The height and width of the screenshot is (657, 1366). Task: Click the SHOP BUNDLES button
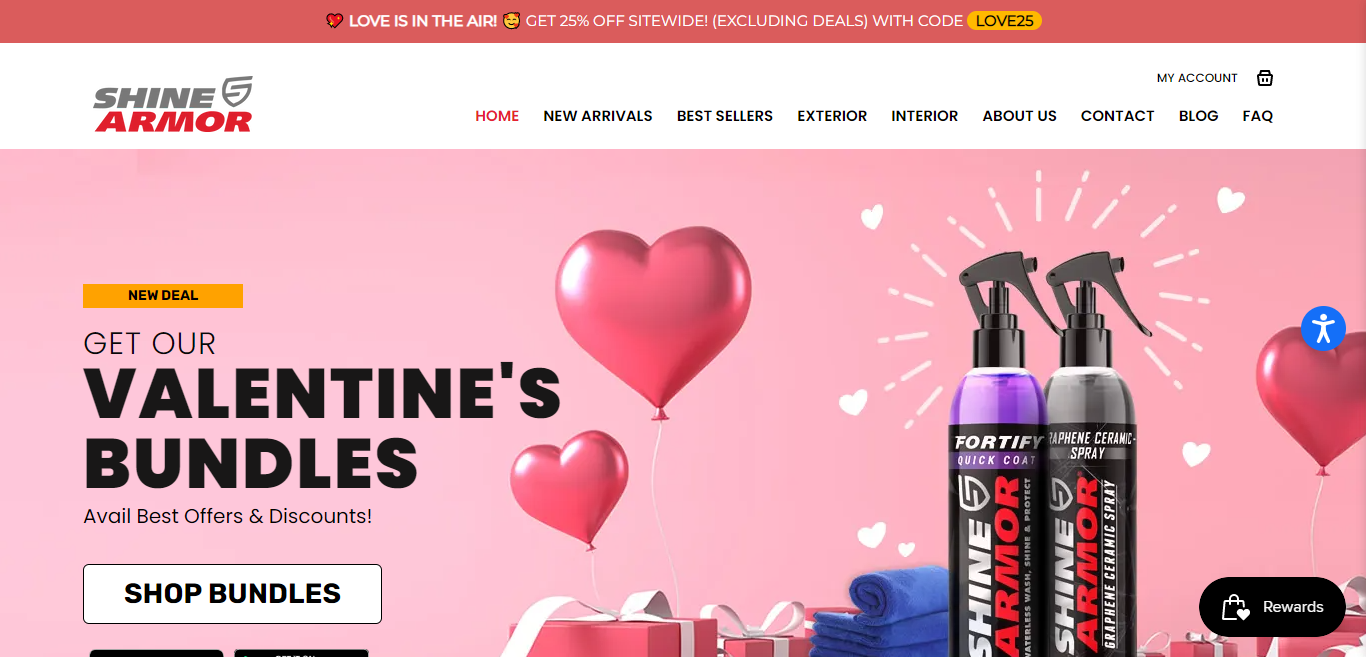pyautogui.click(x=232, y=594)
